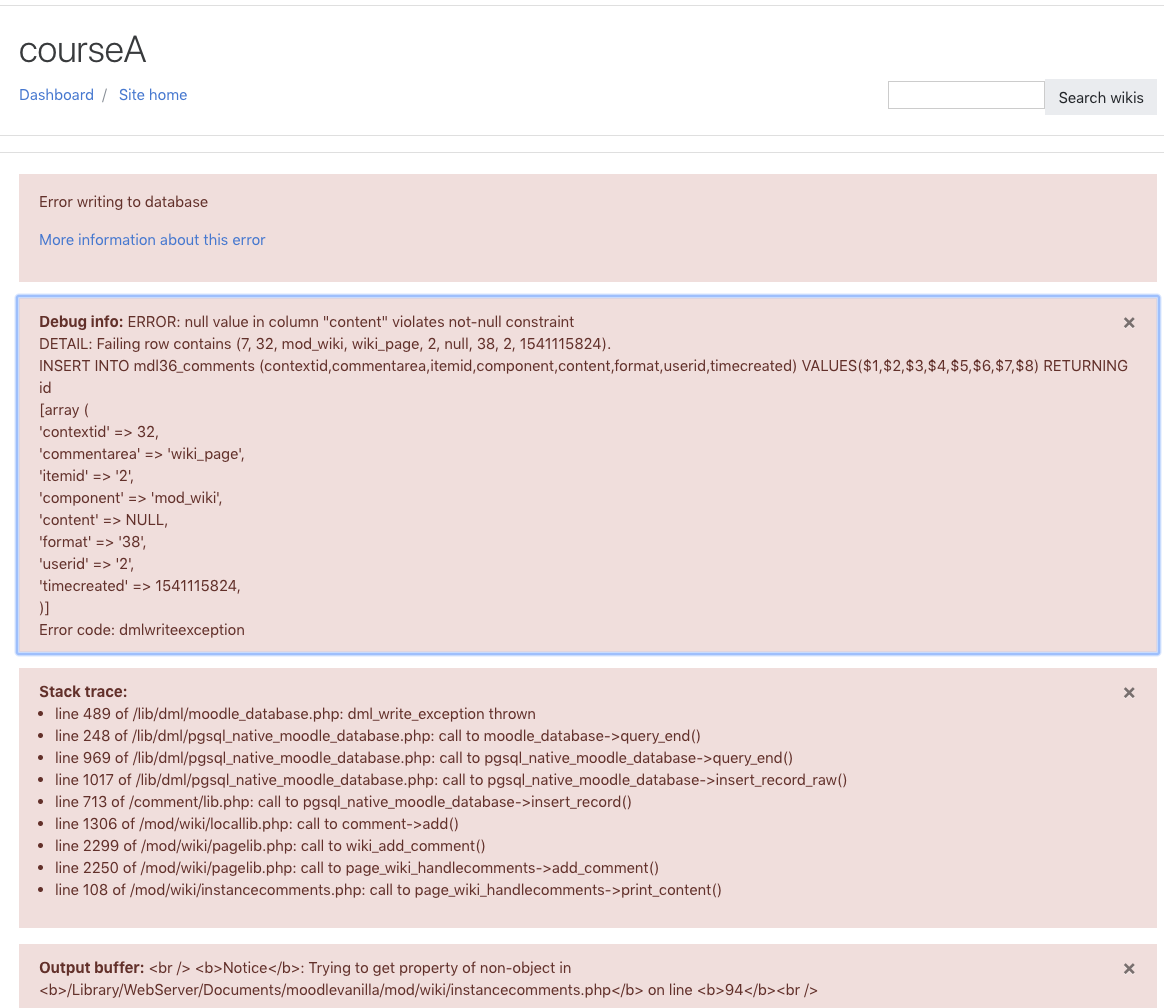Select the 'Stack trace:' bold label

83,692
